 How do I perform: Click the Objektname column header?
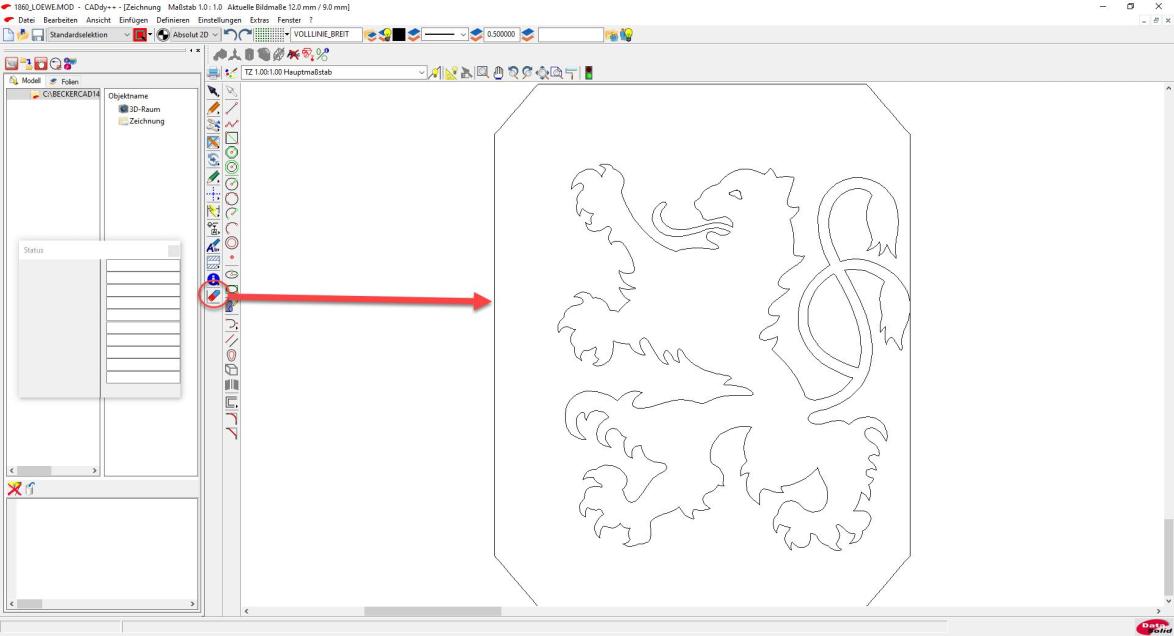click(x=128, y=96)
